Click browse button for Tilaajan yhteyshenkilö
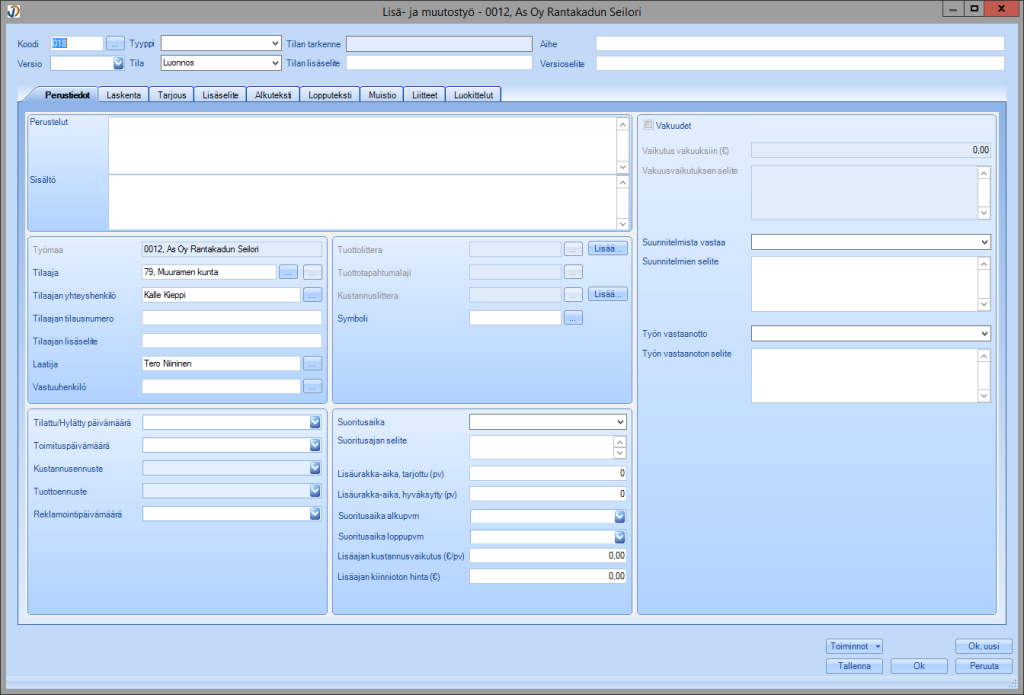Screen dimensions: 1024x695 [x=312, y=295]
